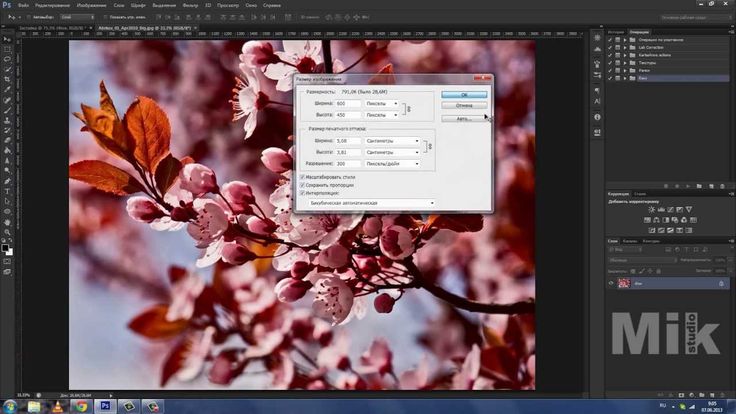Delete action trash icon in Actions panel

[x=722, y=186]
